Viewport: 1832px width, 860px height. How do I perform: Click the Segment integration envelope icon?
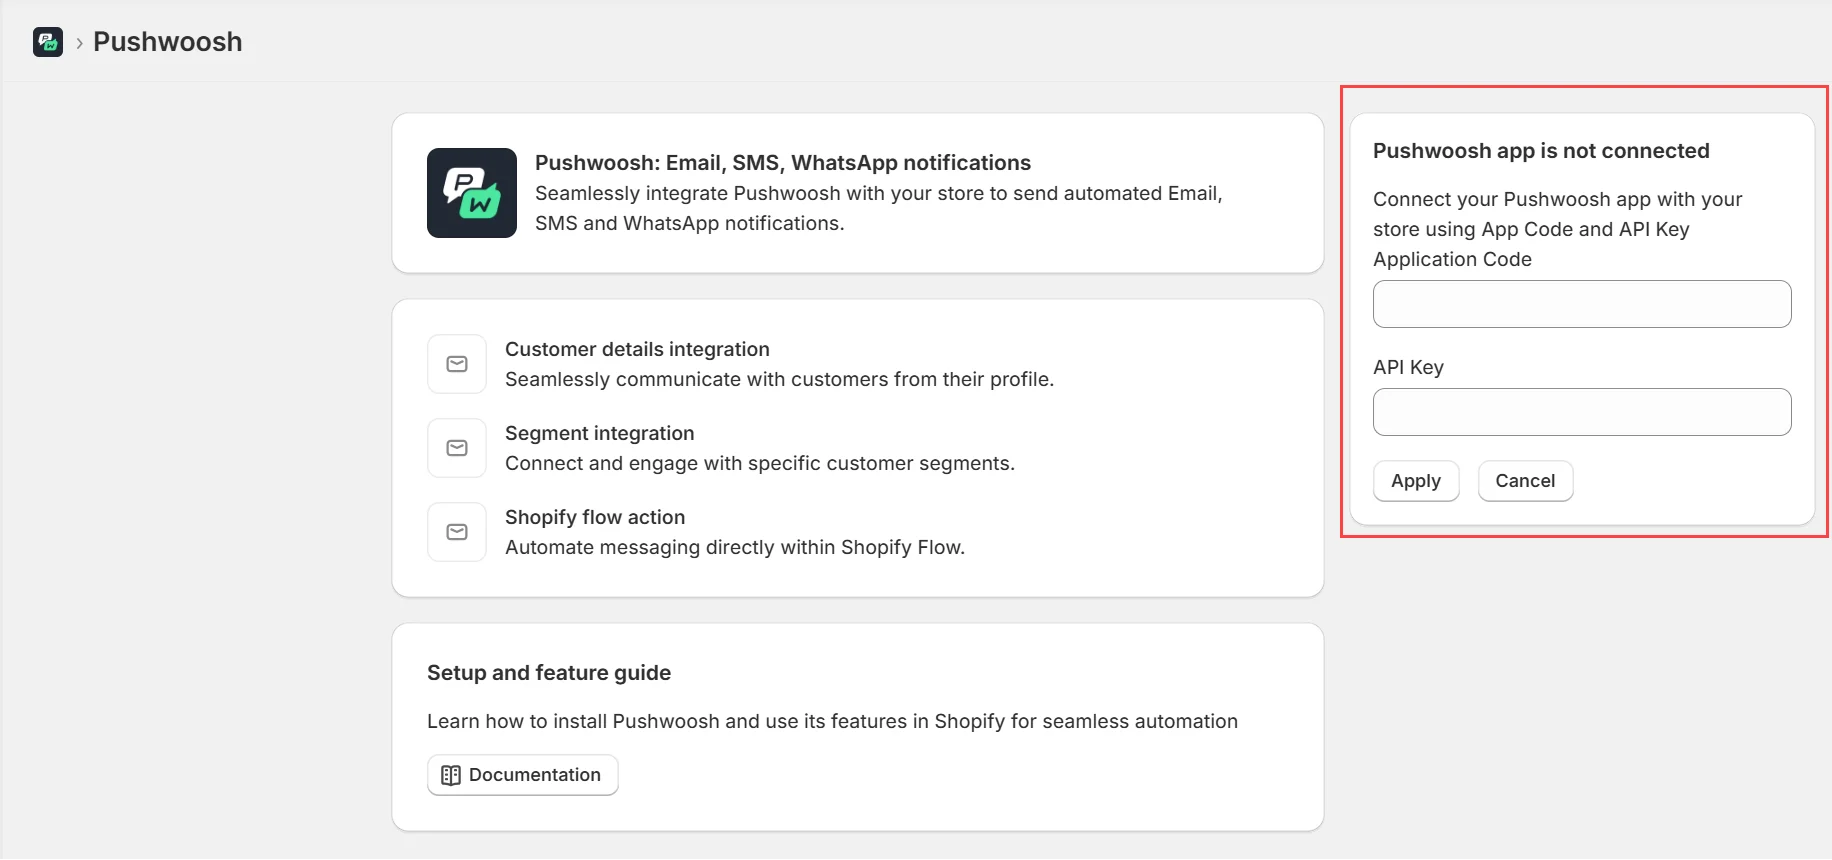coord(456,448)
